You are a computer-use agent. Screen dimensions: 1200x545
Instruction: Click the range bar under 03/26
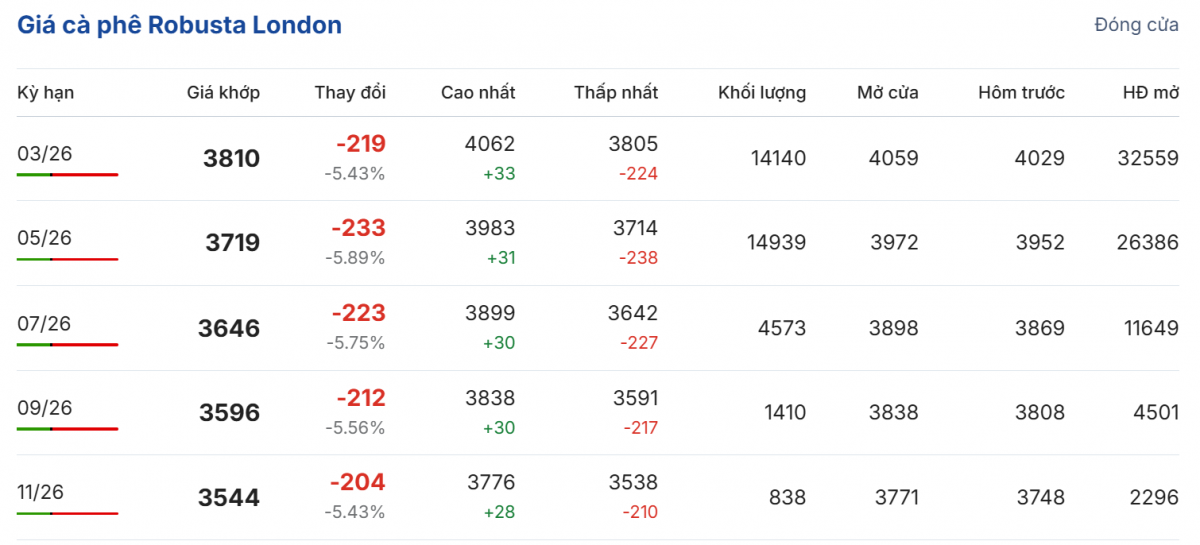pos(67,175)
